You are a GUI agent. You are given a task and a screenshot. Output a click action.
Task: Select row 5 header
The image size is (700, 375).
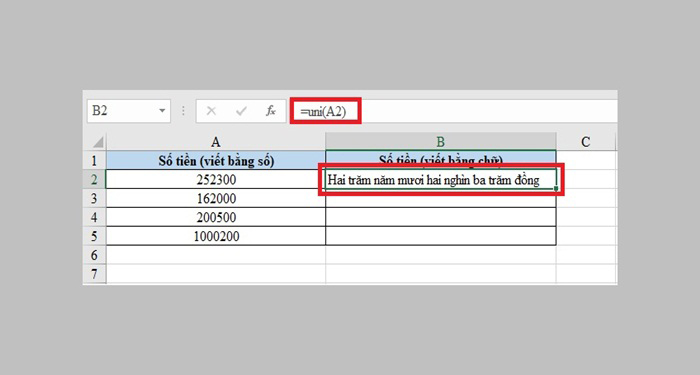(x=94, y=236)
